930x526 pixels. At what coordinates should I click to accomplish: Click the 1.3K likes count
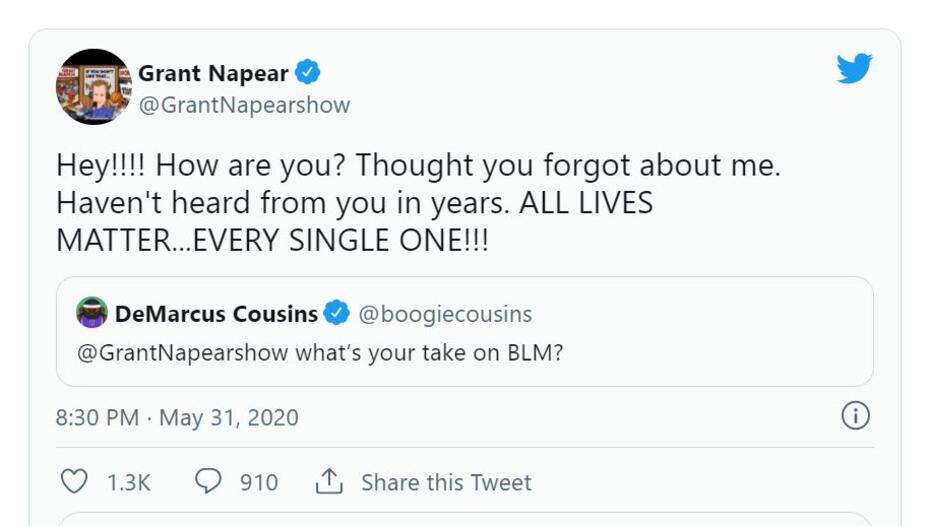click(x=128, y=482)
